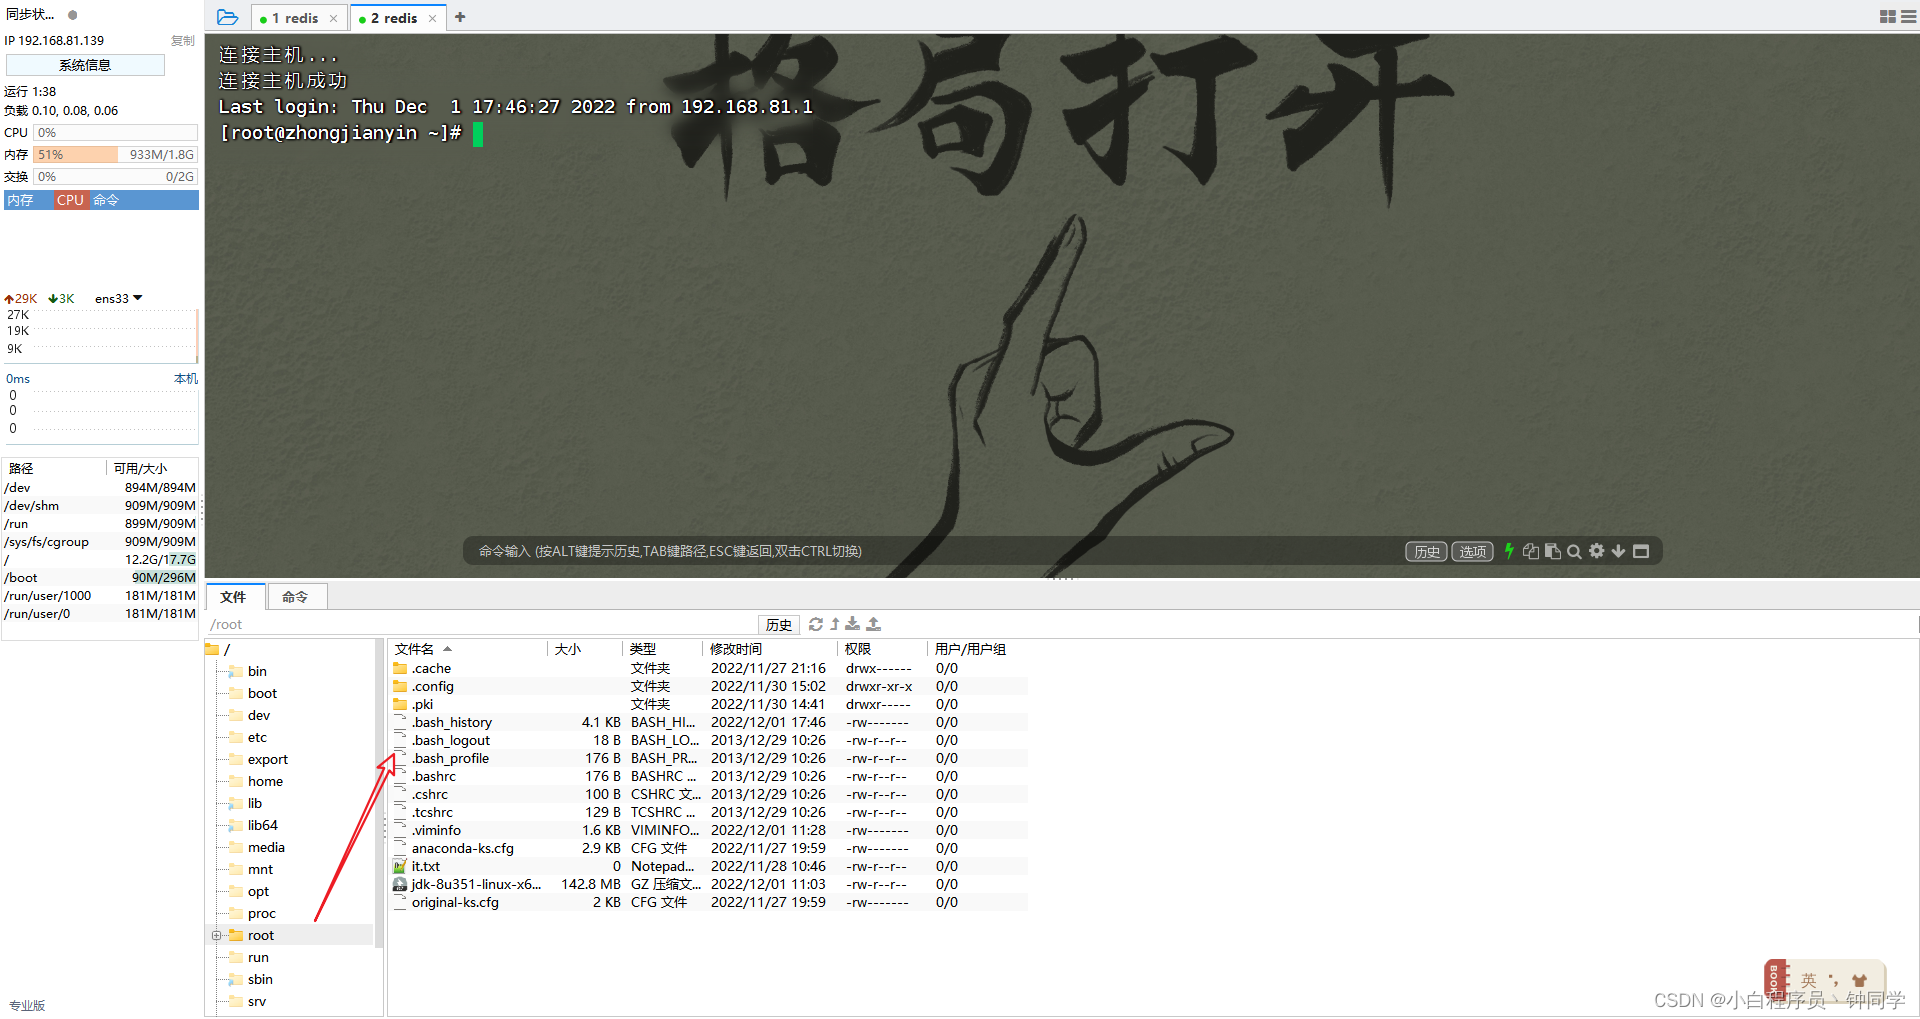Open the ens33 network interface dropdown
The image size is (1920, 1019).
click(119, 298)
